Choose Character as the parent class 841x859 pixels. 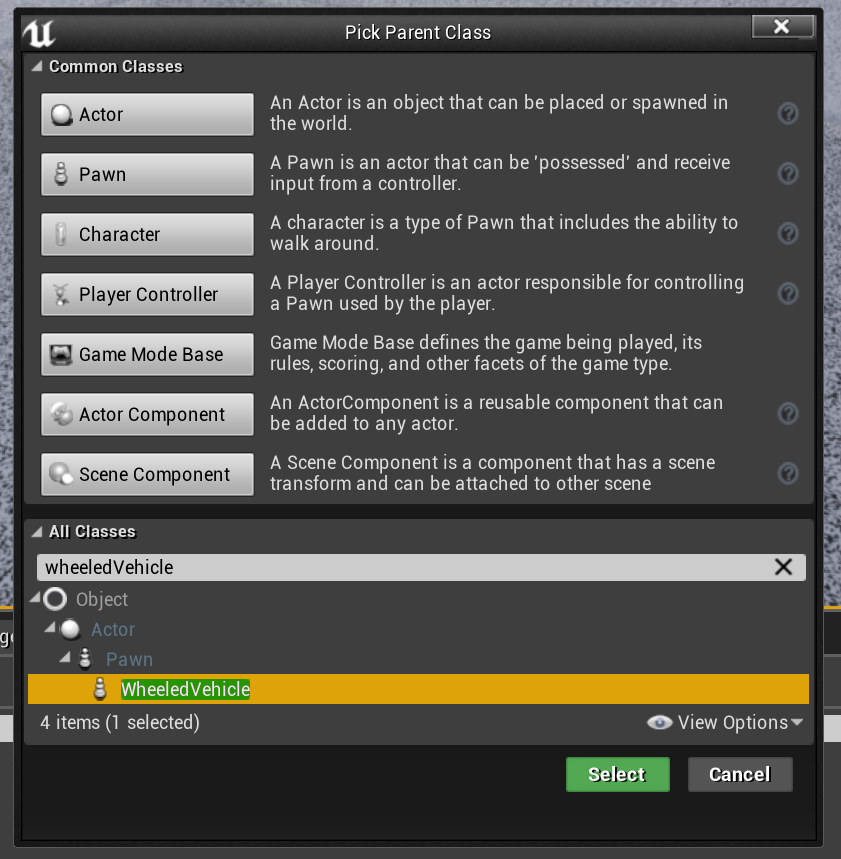click(x=147, y=234)
